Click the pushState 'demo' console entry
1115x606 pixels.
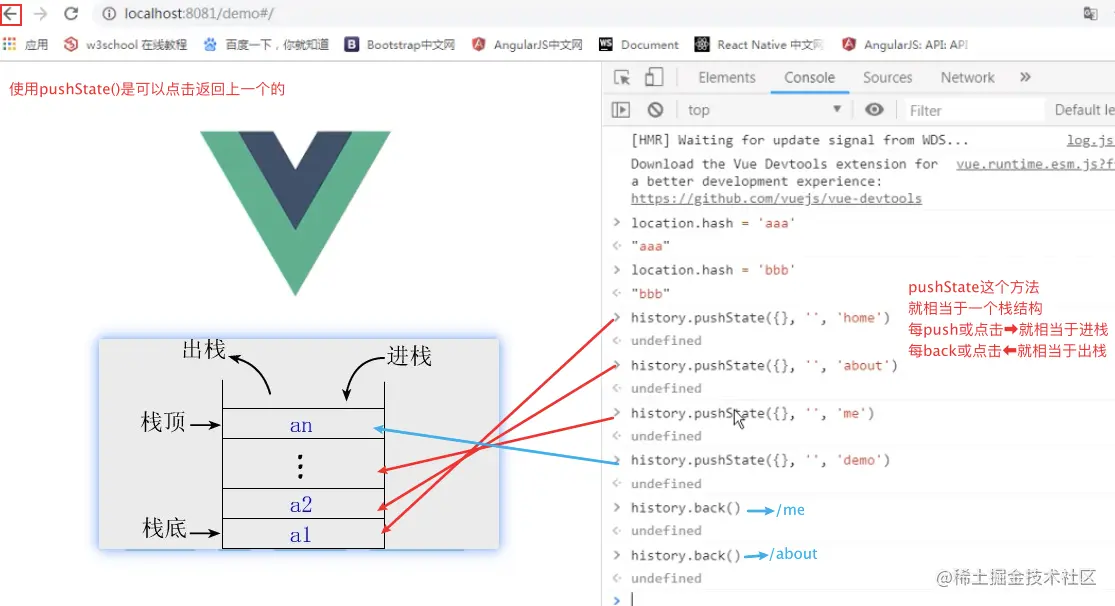(760, 459)
